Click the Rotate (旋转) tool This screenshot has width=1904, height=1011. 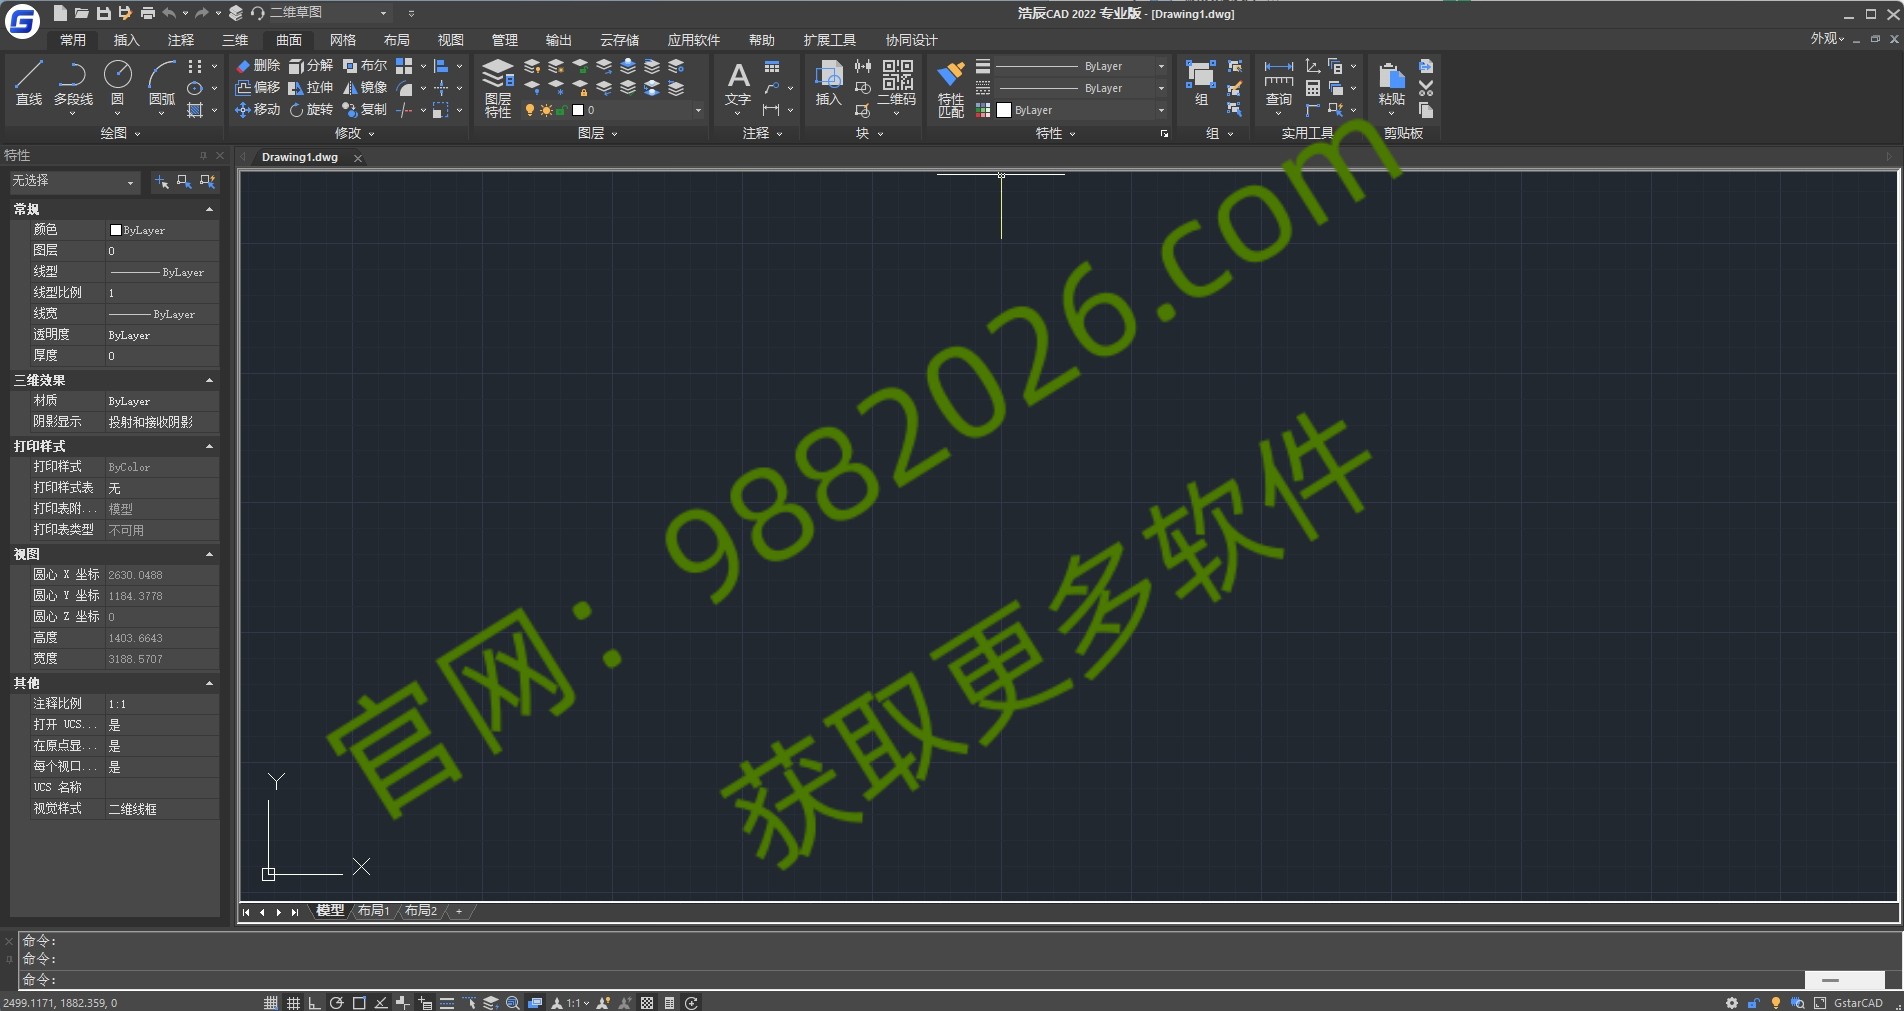click(311, 110)
